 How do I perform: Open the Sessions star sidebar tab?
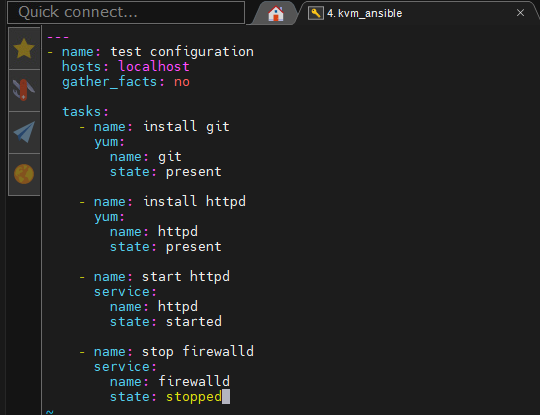click(x=24, y=49)
